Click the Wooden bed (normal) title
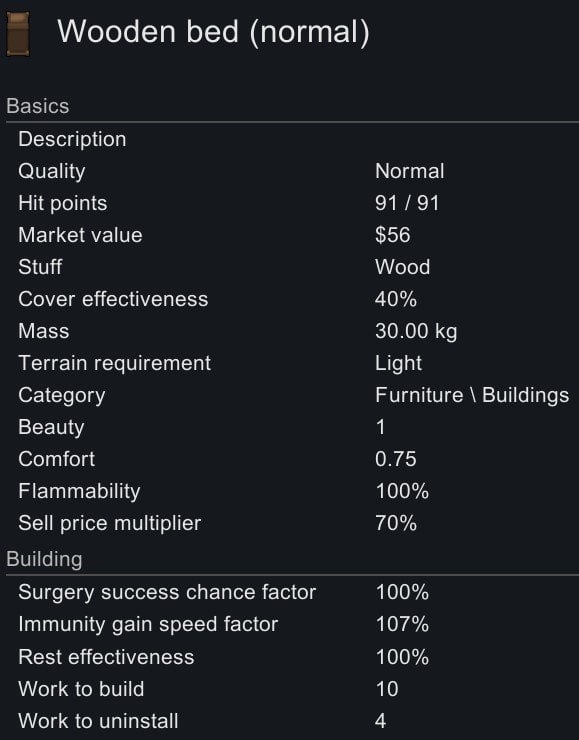The height and width of the screenshot is (740, 579). pos(213,33)
